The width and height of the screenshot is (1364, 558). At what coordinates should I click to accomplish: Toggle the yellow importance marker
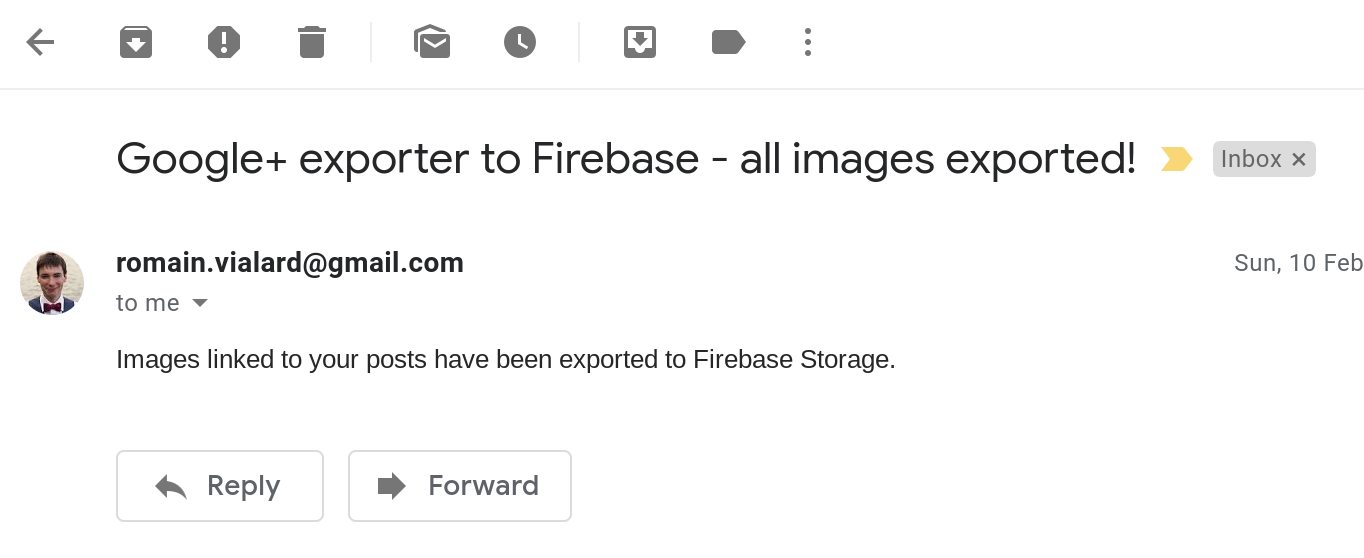(x=1176, y=159)
